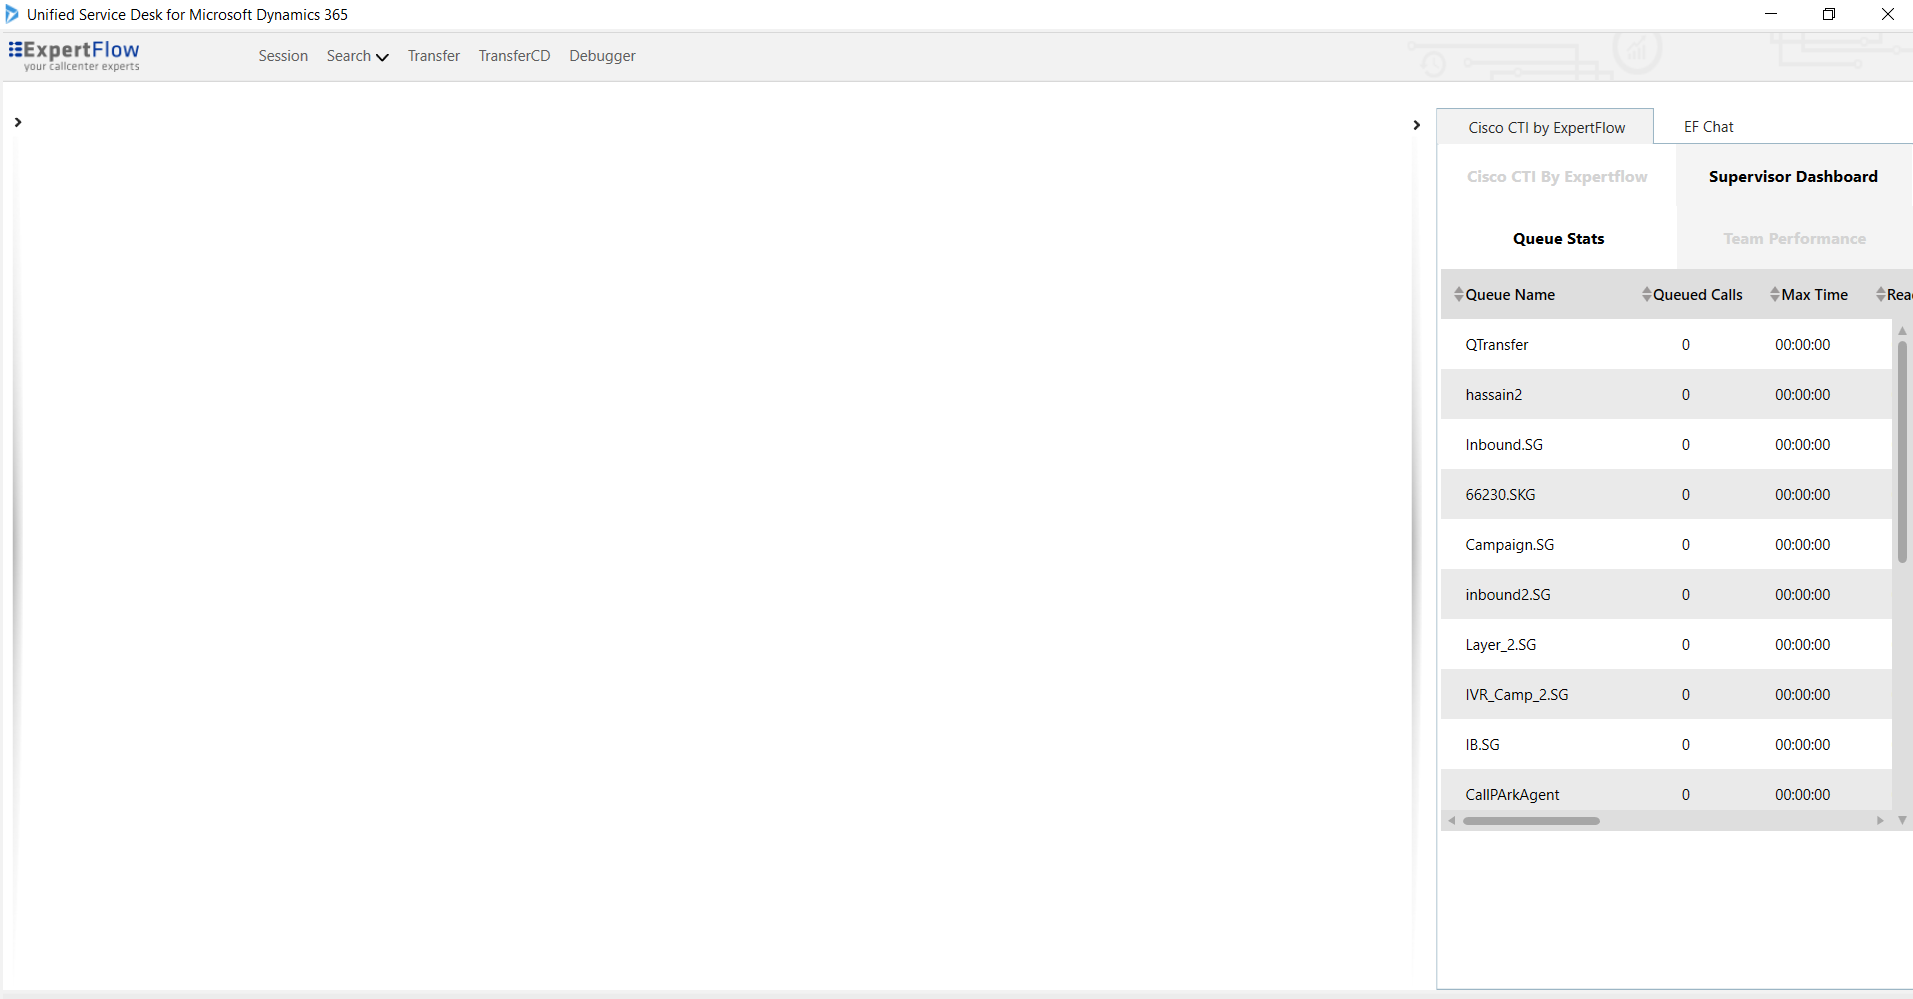Click the scrollbar up arrow
Viewport: 1913px width, 999px height.
(x=1901, y=330)
